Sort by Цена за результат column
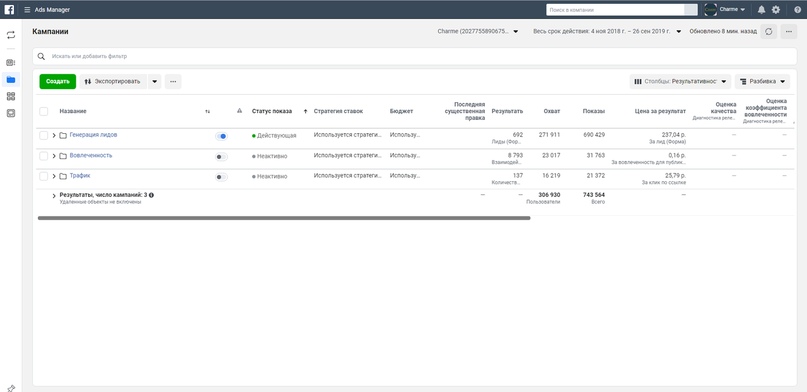The width and height of the screenshot is (807, 392). pos(660,111)
